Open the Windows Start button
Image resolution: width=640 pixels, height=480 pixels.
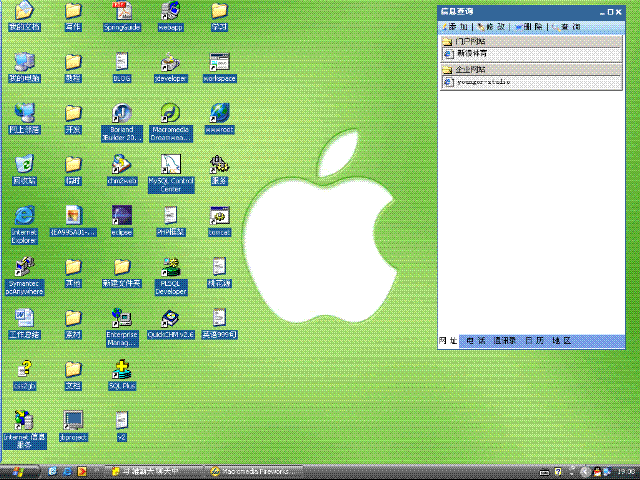tap(20, 472)
